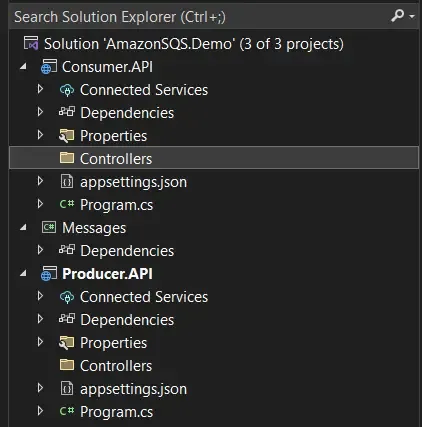422x427 pixels.
Task: Click the Messages C# project icon
Action: coord(49,228)
